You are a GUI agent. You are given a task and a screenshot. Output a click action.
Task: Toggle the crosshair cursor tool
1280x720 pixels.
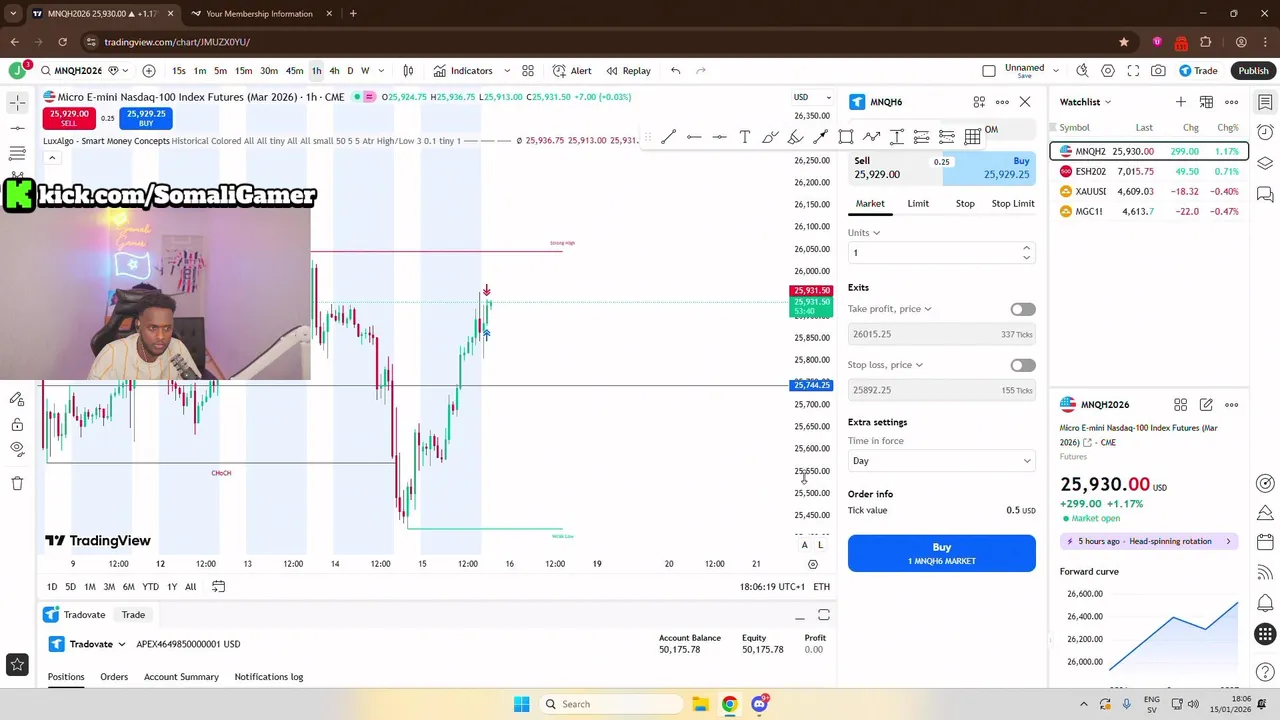pos(17,103)
